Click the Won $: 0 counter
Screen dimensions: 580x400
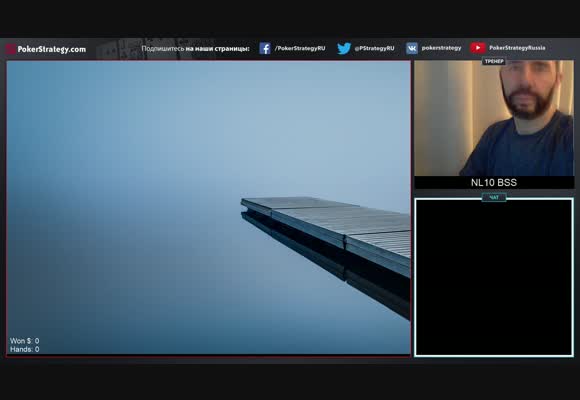pyautogui.click(x=24, y=341)
